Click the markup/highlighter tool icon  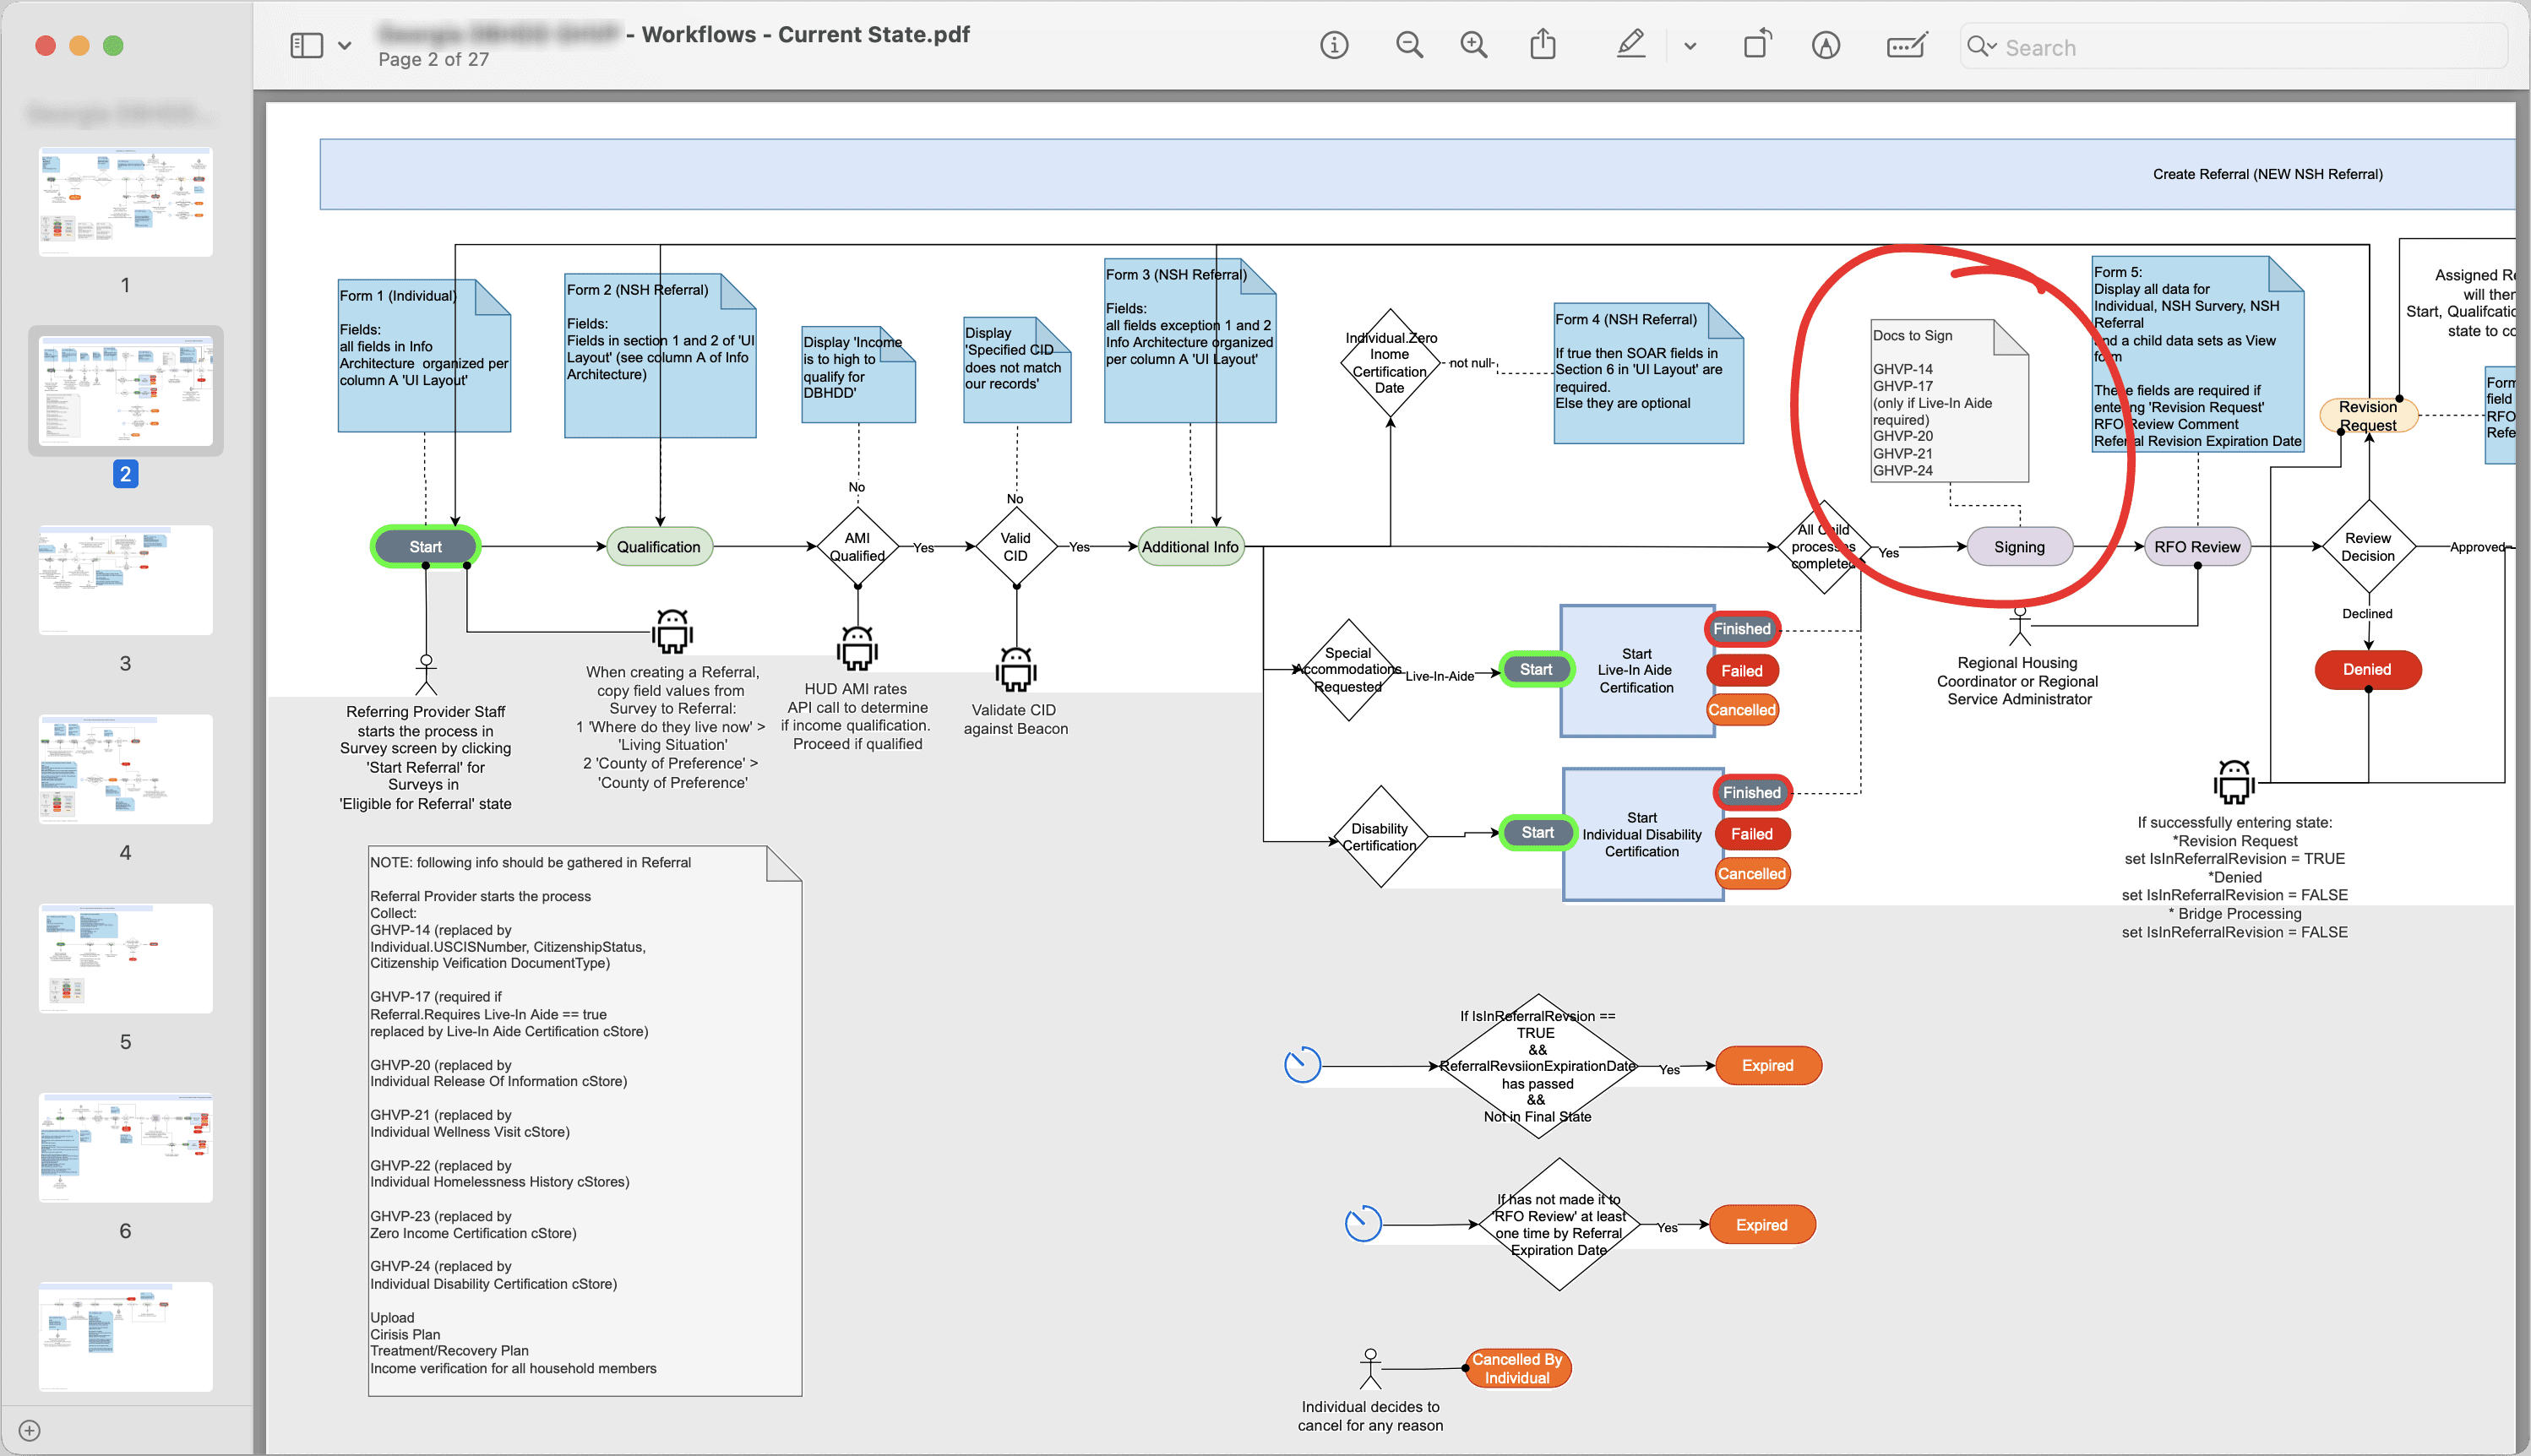(1826, 45)
